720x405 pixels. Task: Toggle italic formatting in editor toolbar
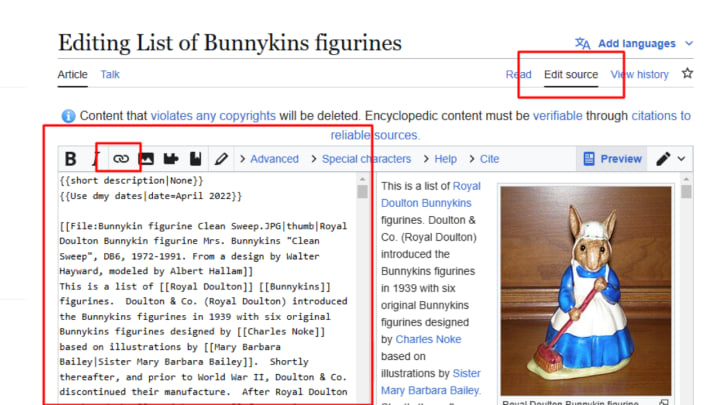[x=96, y=159]
